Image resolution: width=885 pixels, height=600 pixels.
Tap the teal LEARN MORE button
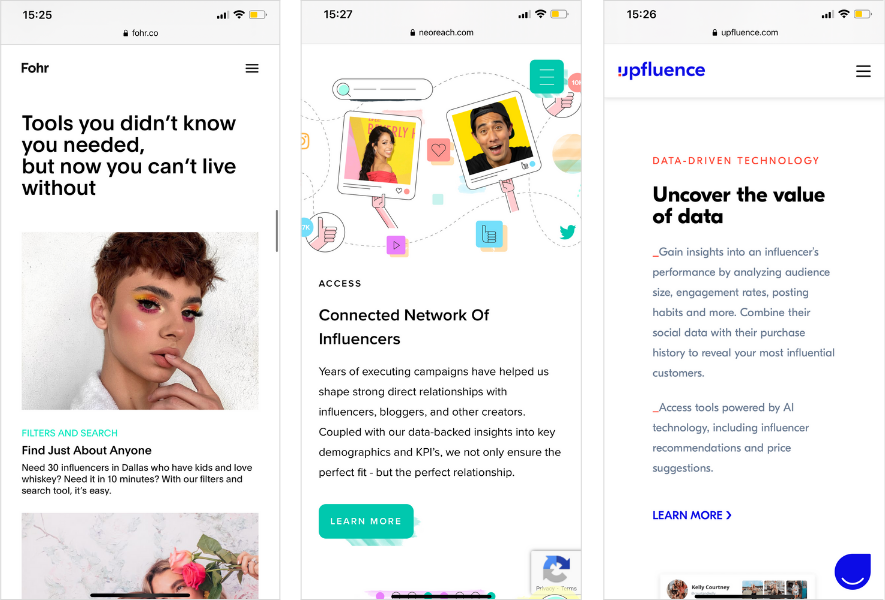point(366,521)
